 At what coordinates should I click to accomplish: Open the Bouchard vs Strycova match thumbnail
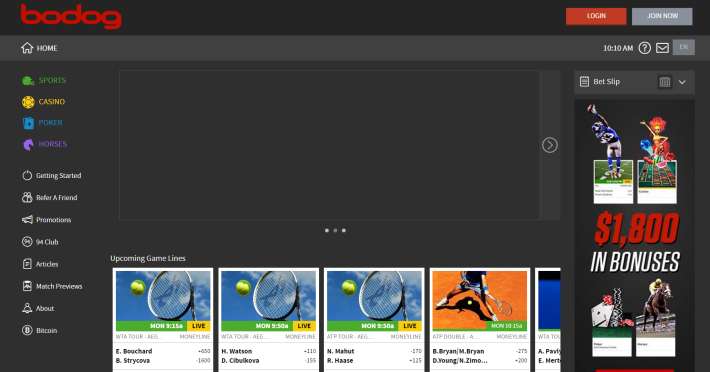[163, 300]
